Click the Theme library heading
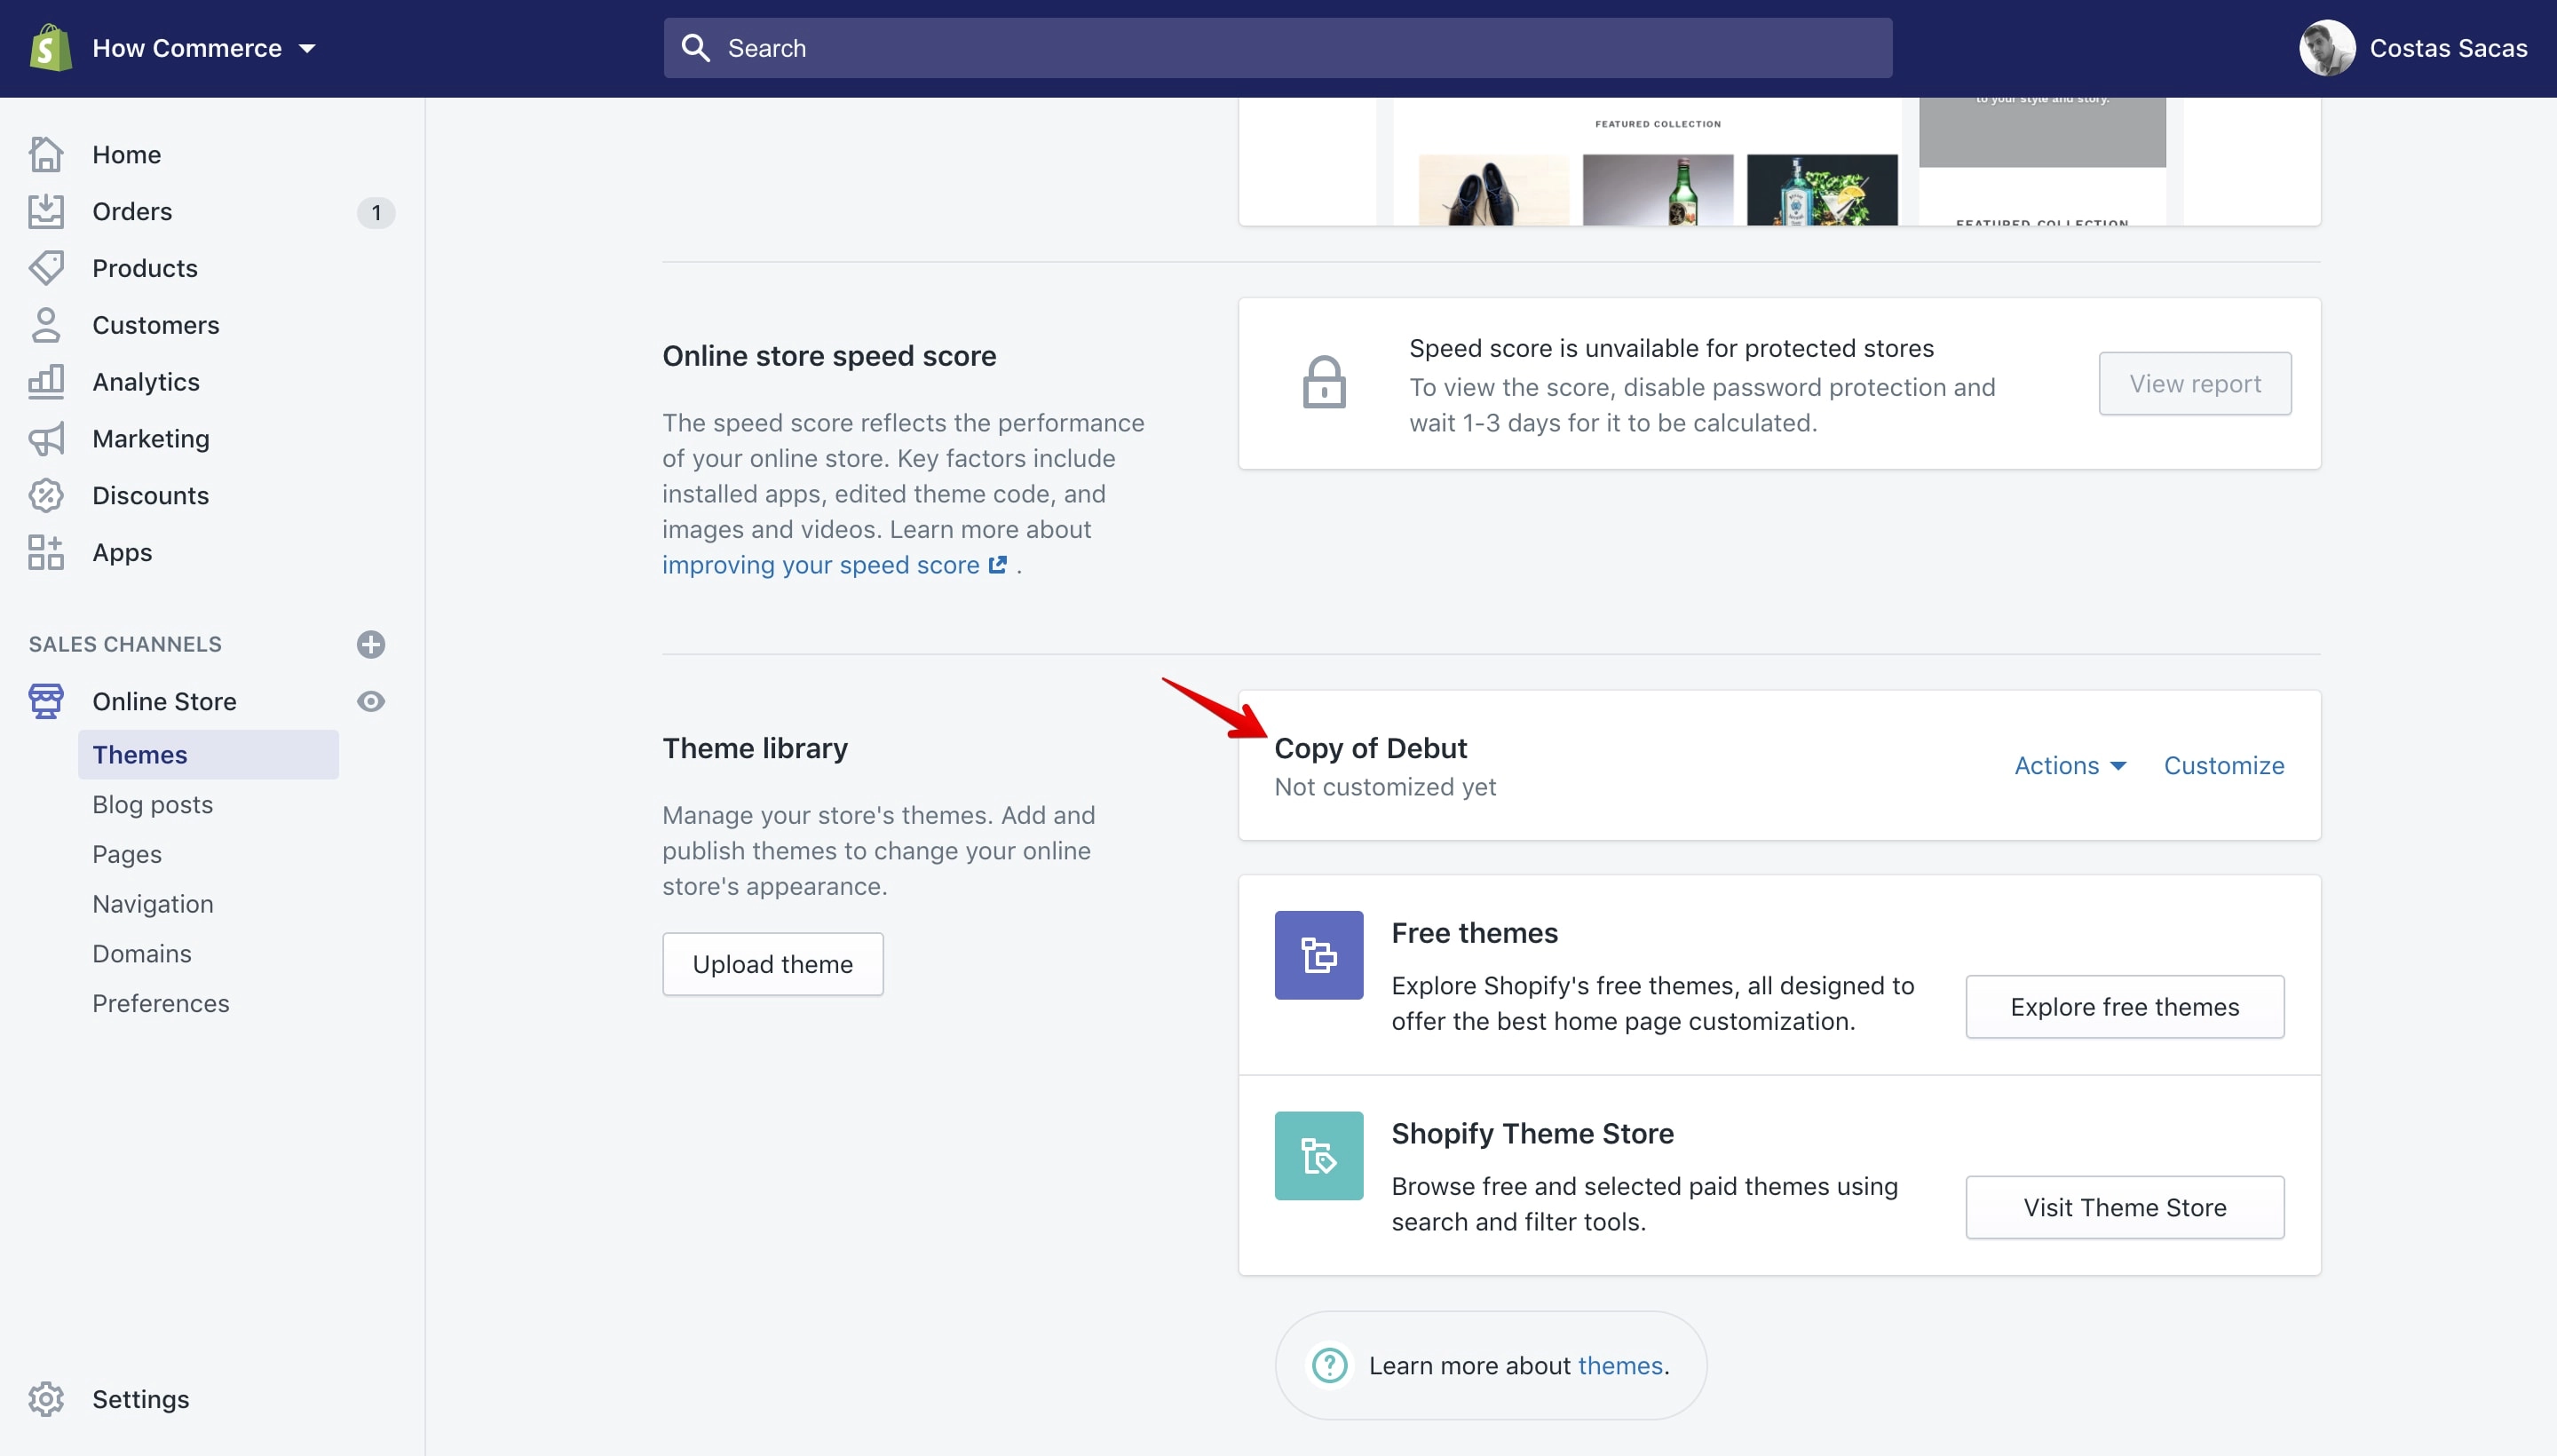This screenshot has height=1456, width=2557. click(755, 748)
